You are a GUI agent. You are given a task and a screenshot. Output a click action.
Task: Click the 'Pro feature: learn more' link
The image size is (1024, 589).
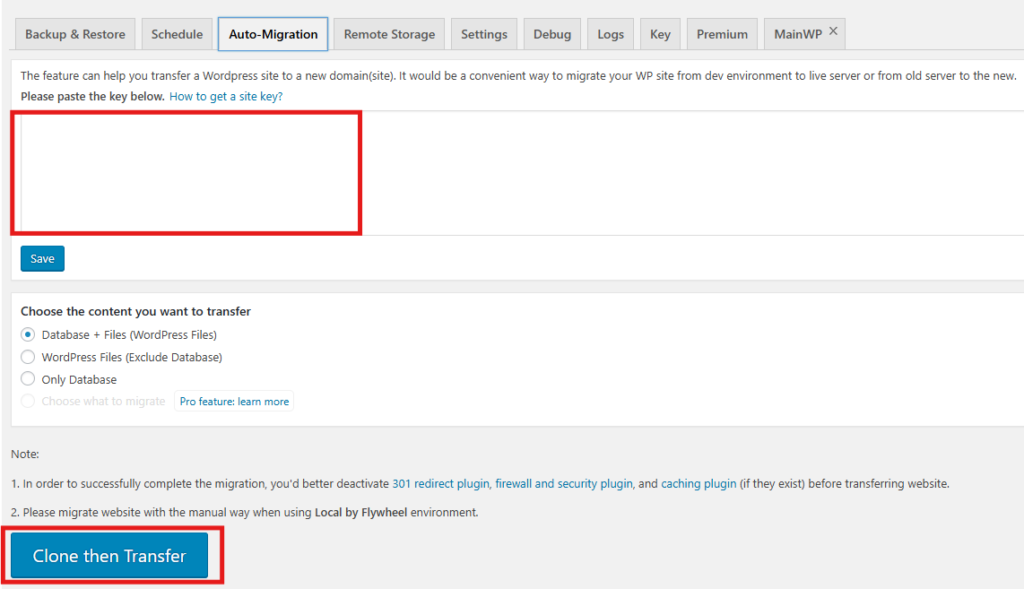tap(234, 402)
